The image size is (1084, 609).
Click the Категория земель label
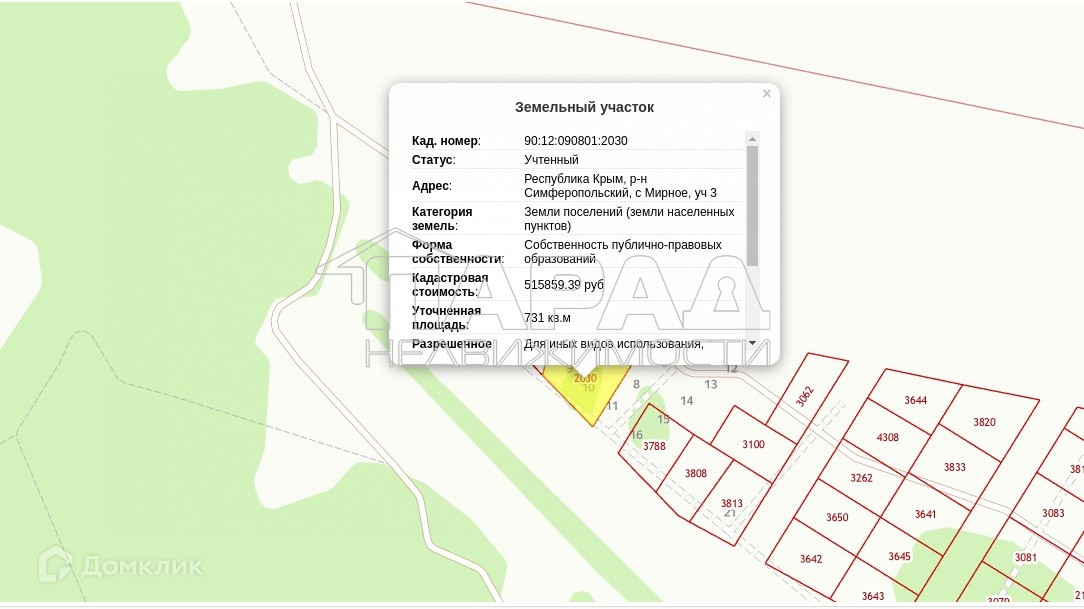click(x=442, y=218)
